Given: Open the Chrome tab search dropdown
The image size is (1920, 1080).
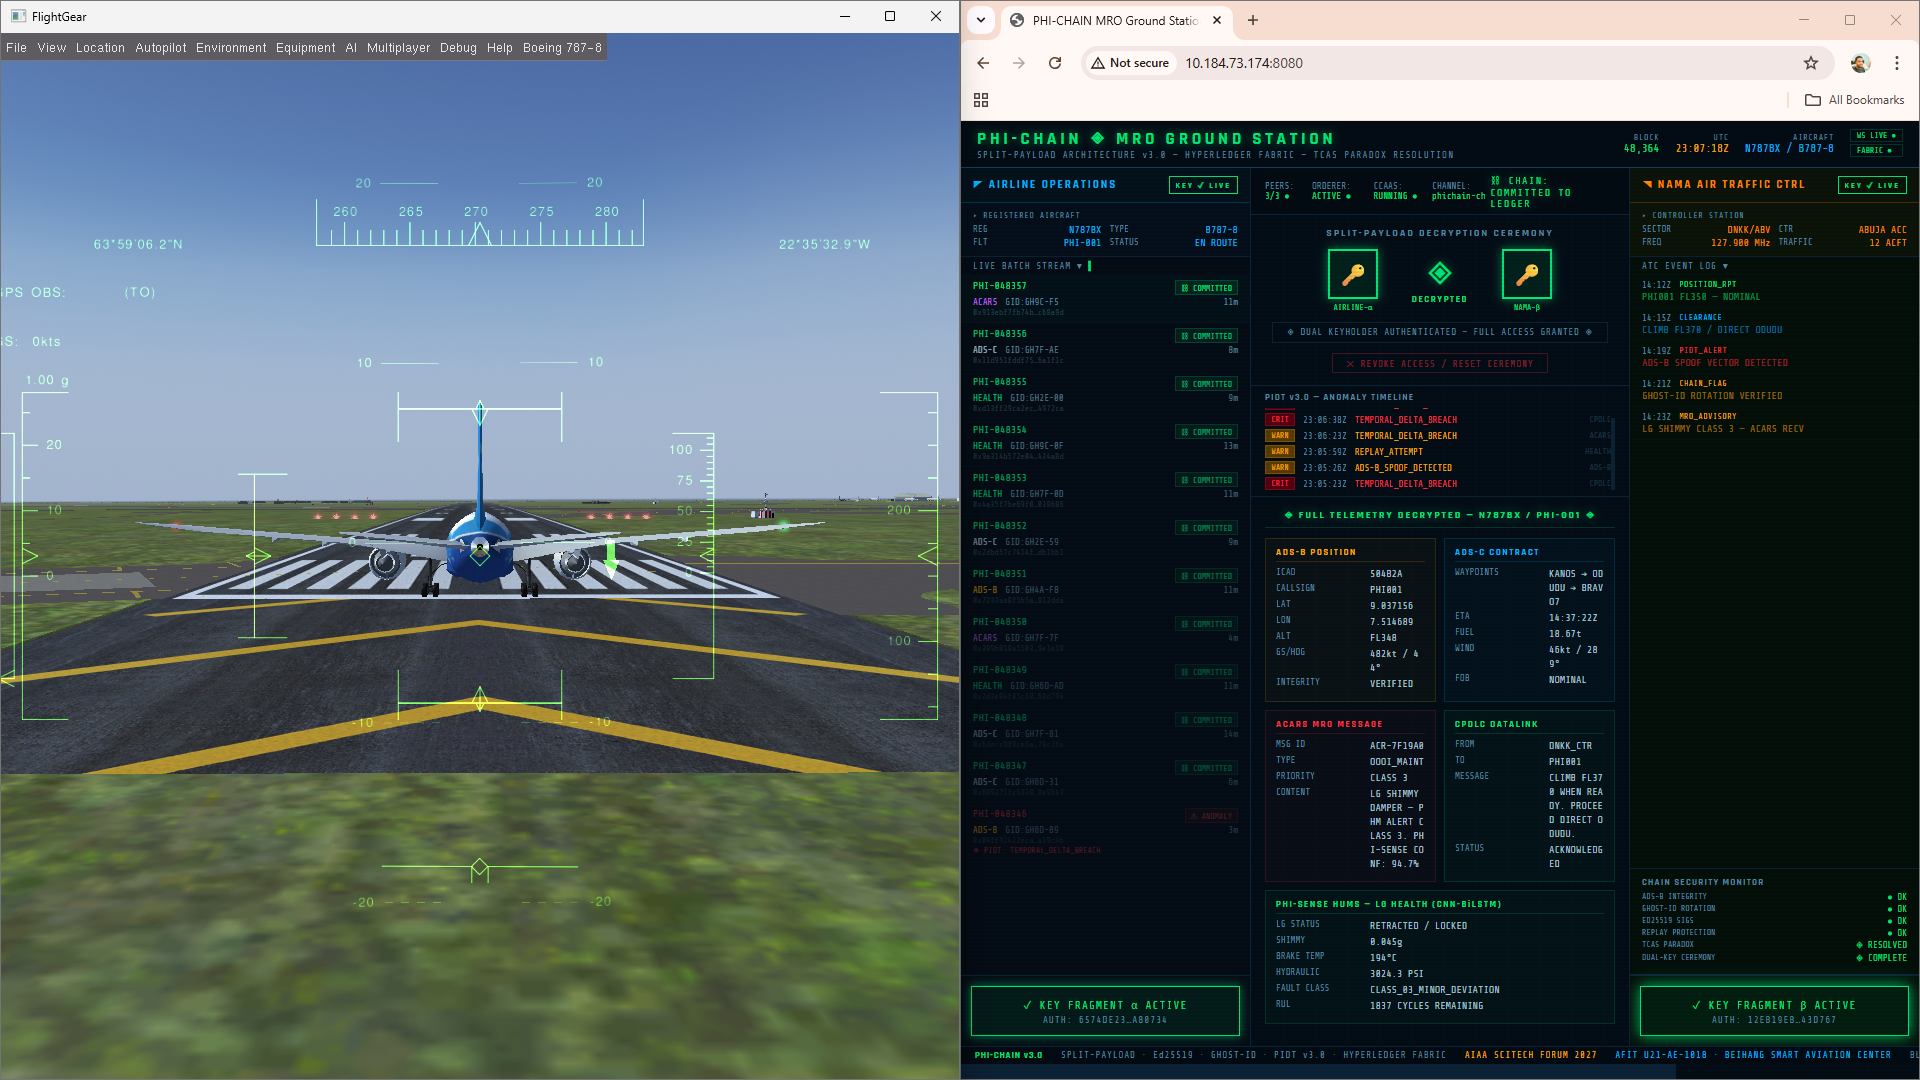Looking at the screenshot, I should (981, 20).
